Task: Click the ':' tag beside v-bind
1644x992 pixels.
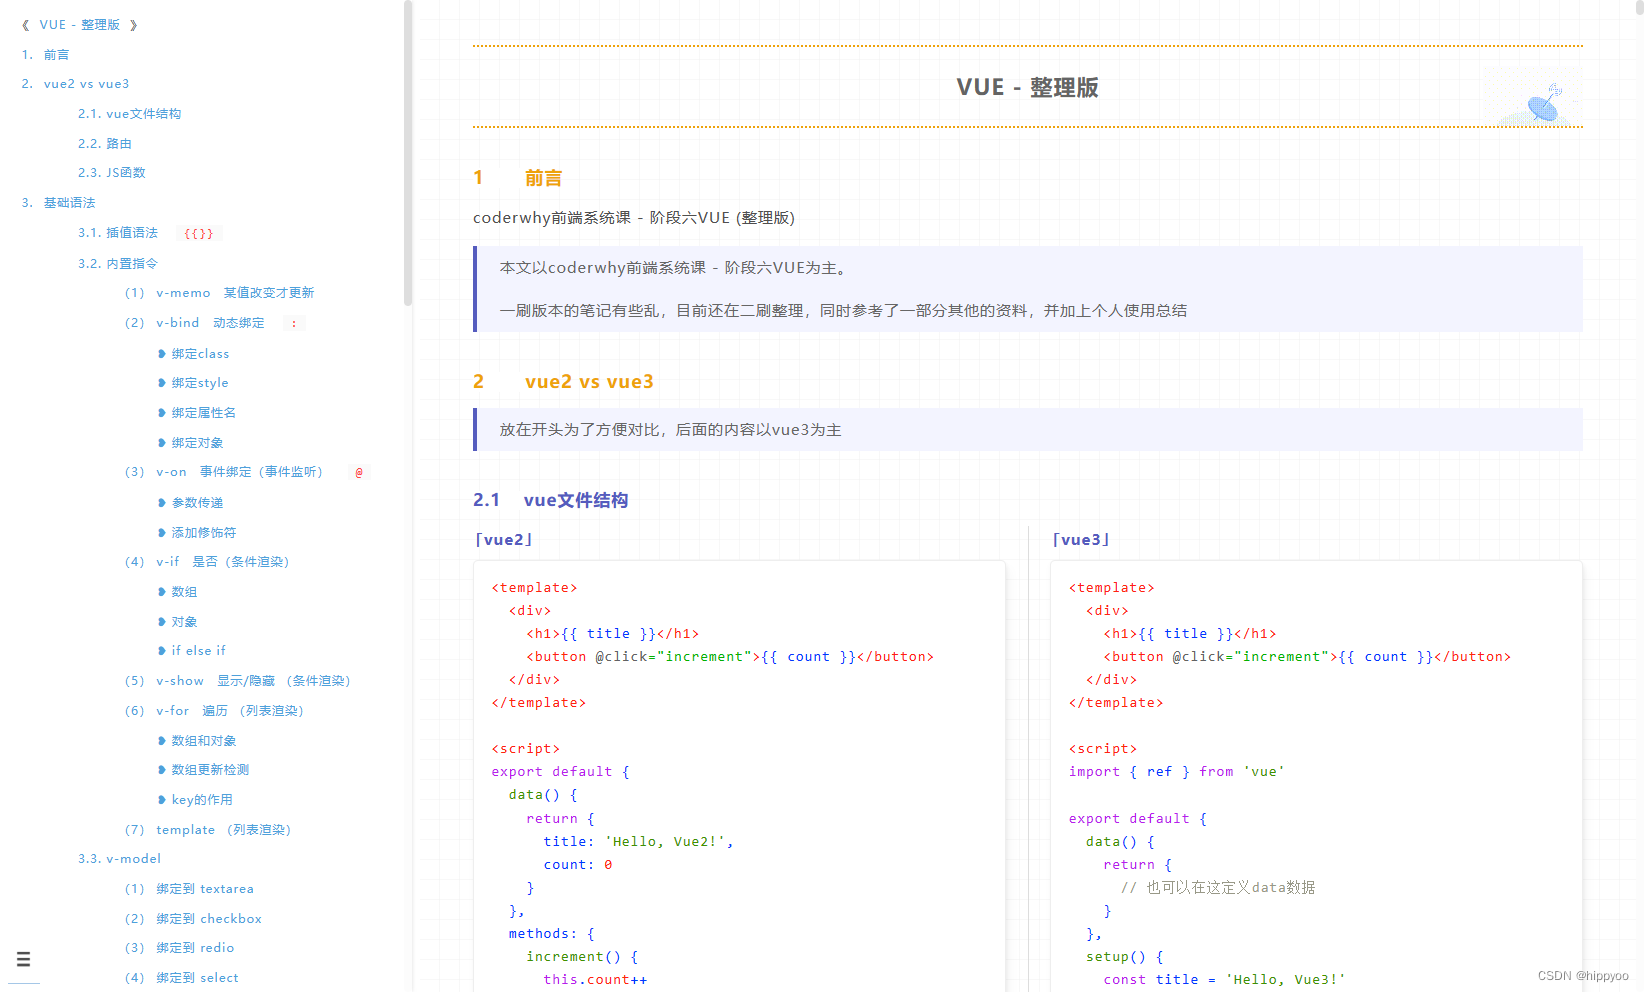Action: (x=293, y=324)
